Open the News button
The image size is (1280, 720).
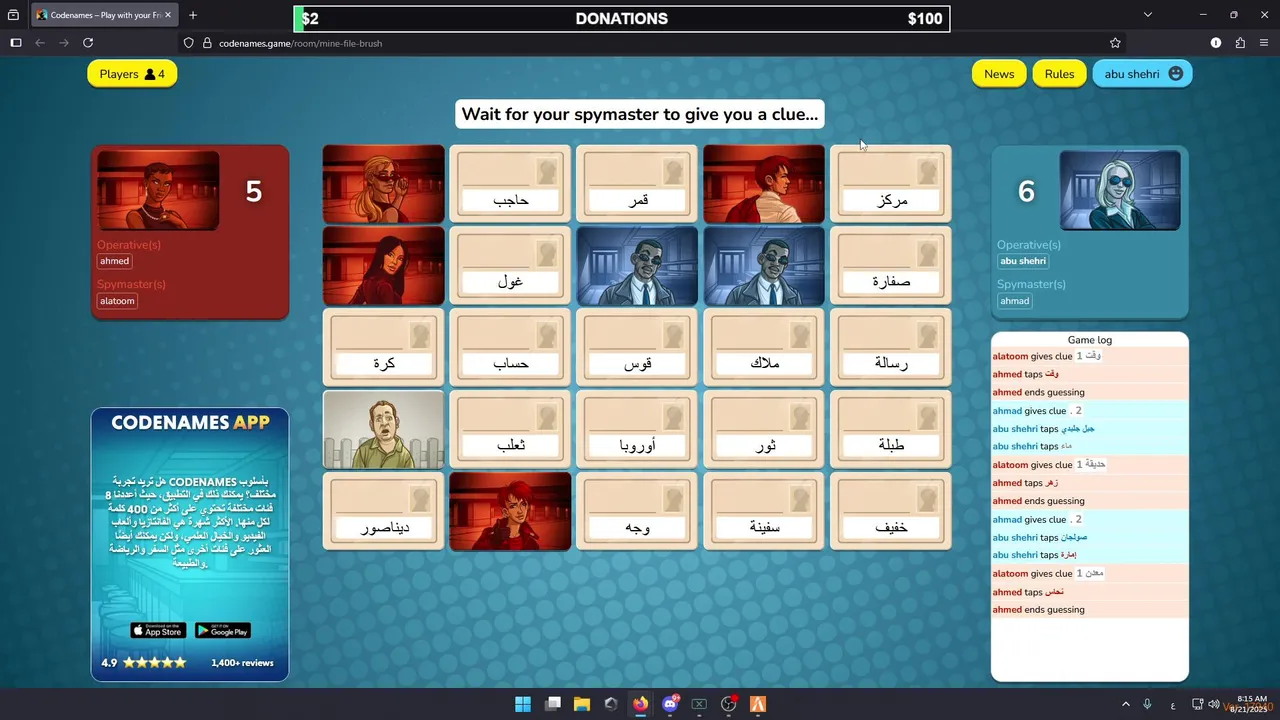(x=999, y=74)
